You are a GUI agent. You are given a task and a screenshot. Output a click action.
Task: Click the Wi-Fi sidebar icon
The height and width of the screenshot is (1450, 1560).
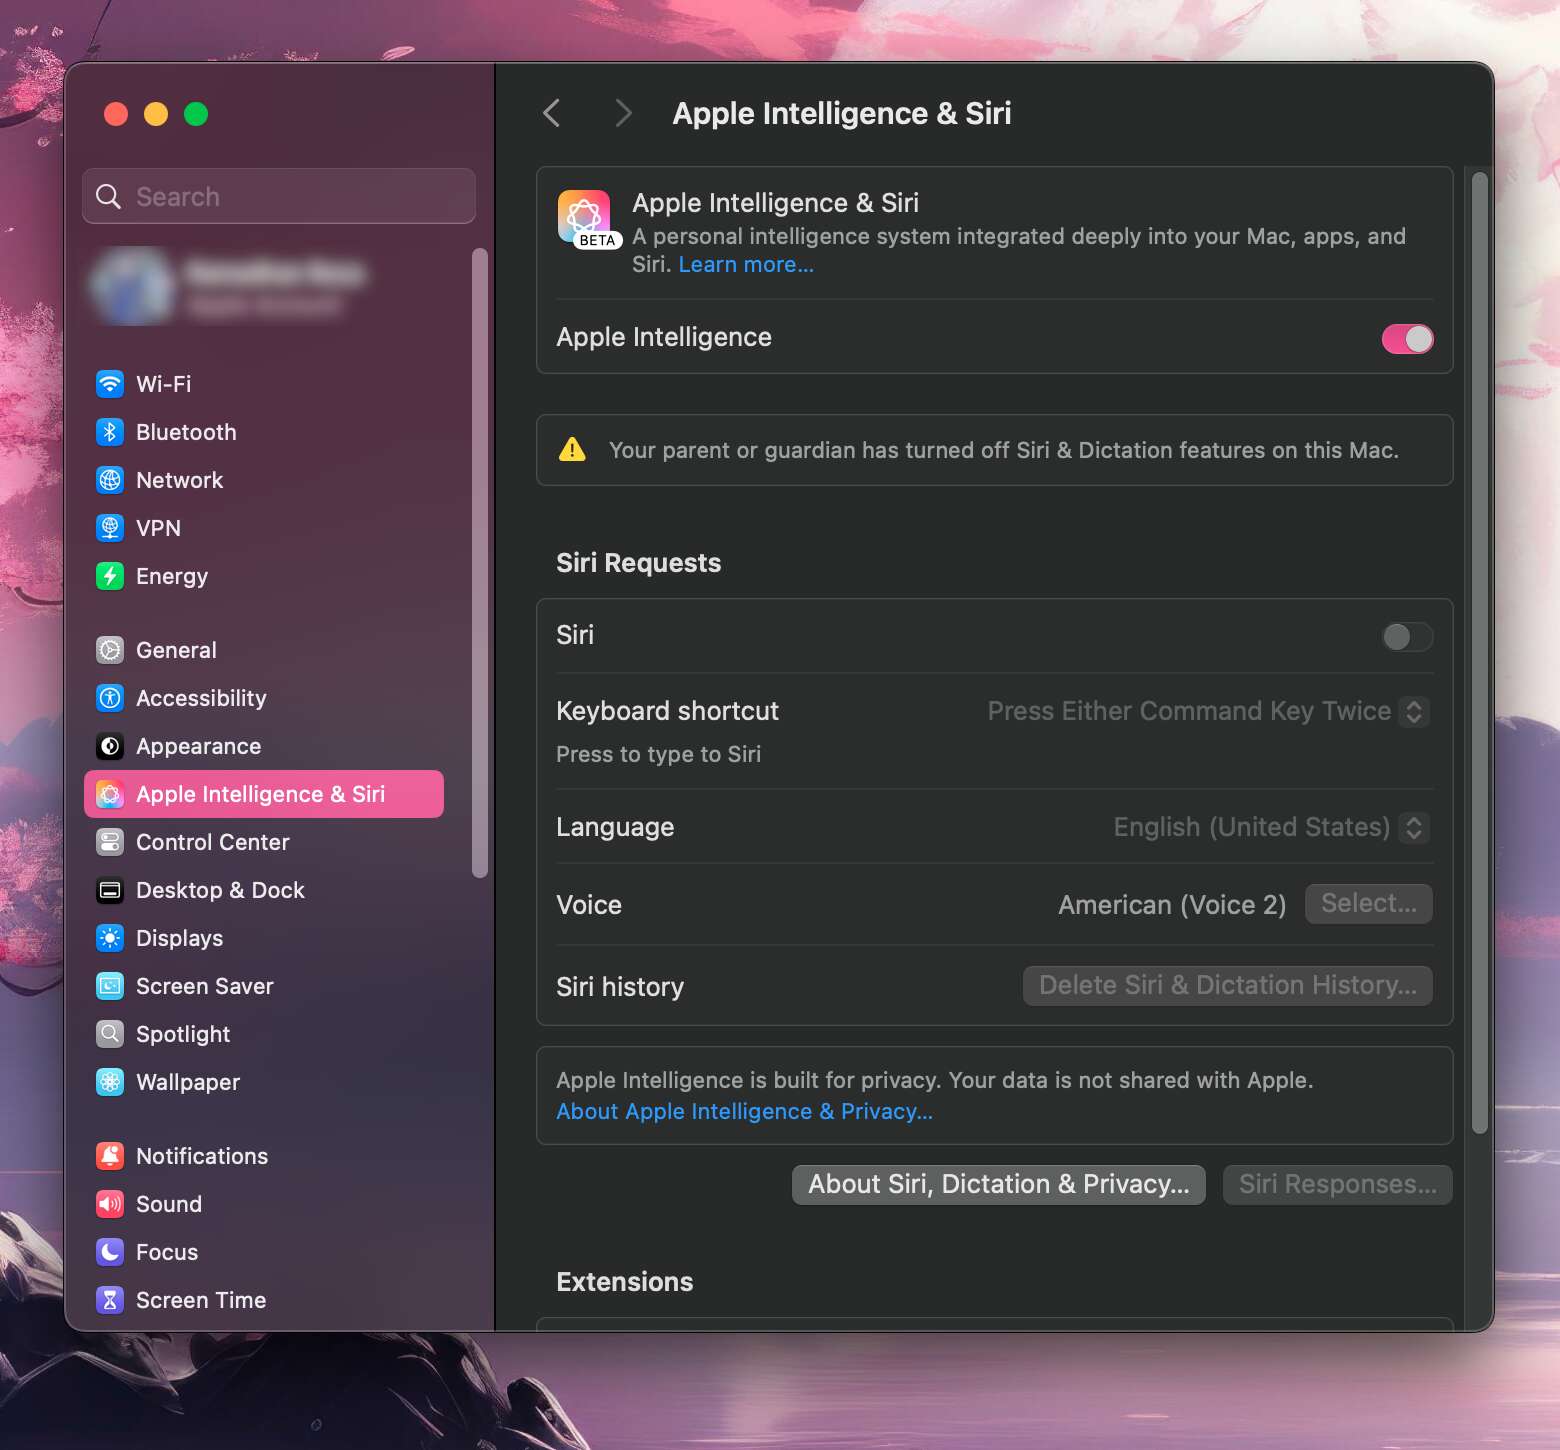click(110, 384)
